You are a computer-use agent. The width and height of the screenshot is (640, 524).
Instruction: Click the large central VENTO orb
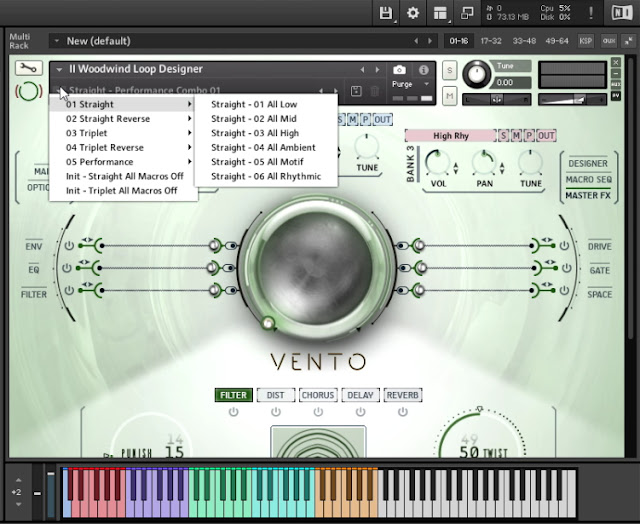tap(318, 268)
